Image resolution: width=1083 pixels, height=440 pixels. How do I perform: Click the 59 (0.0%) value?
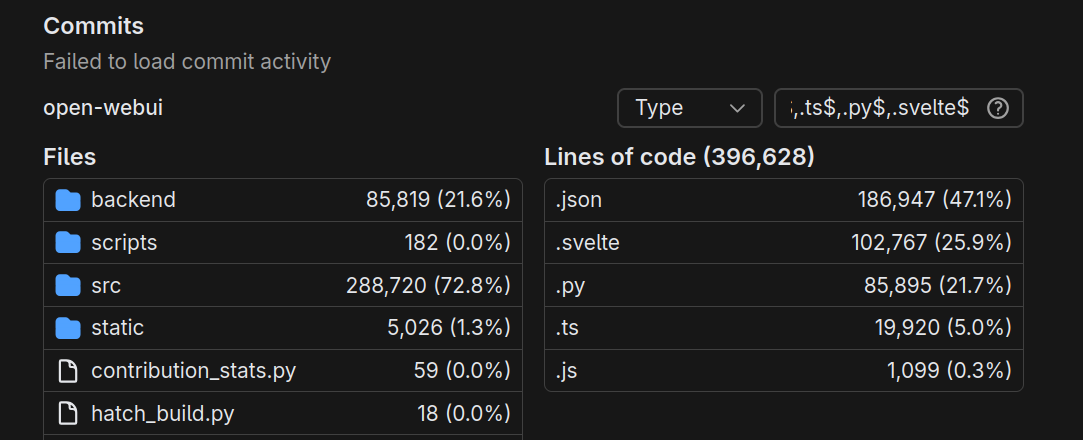click(x=462, y=371)
